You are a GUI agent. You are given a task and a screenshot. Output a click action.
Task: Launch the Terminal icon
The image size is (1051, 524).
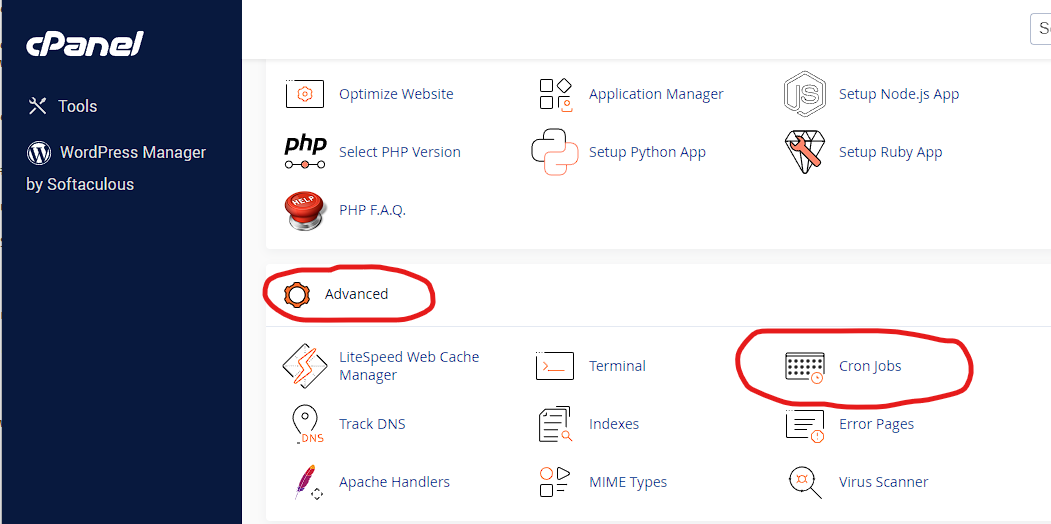pos(554,367)
